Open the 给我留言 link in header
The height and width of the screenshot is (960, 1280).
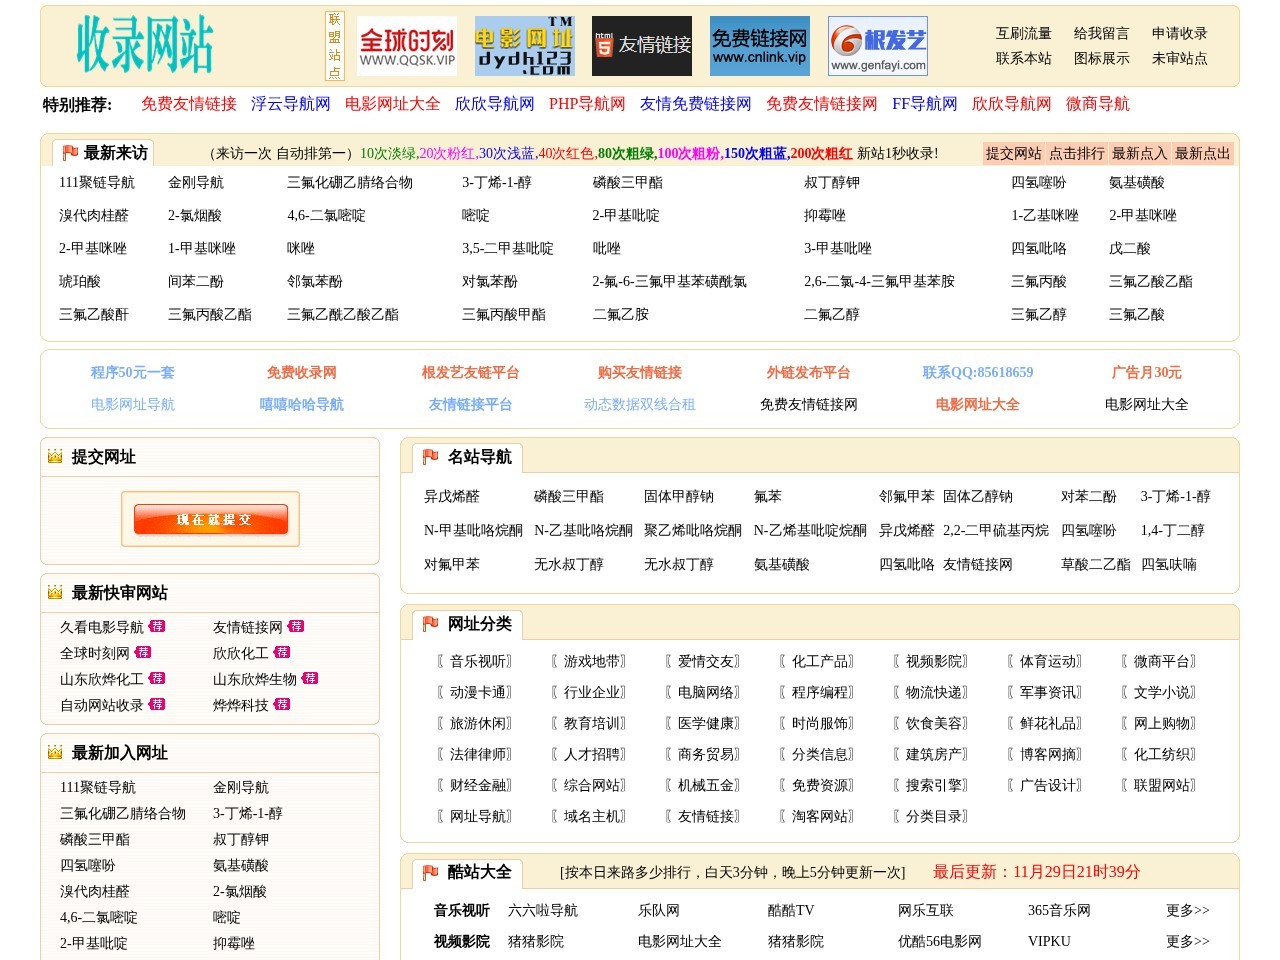coord(1101,34)
